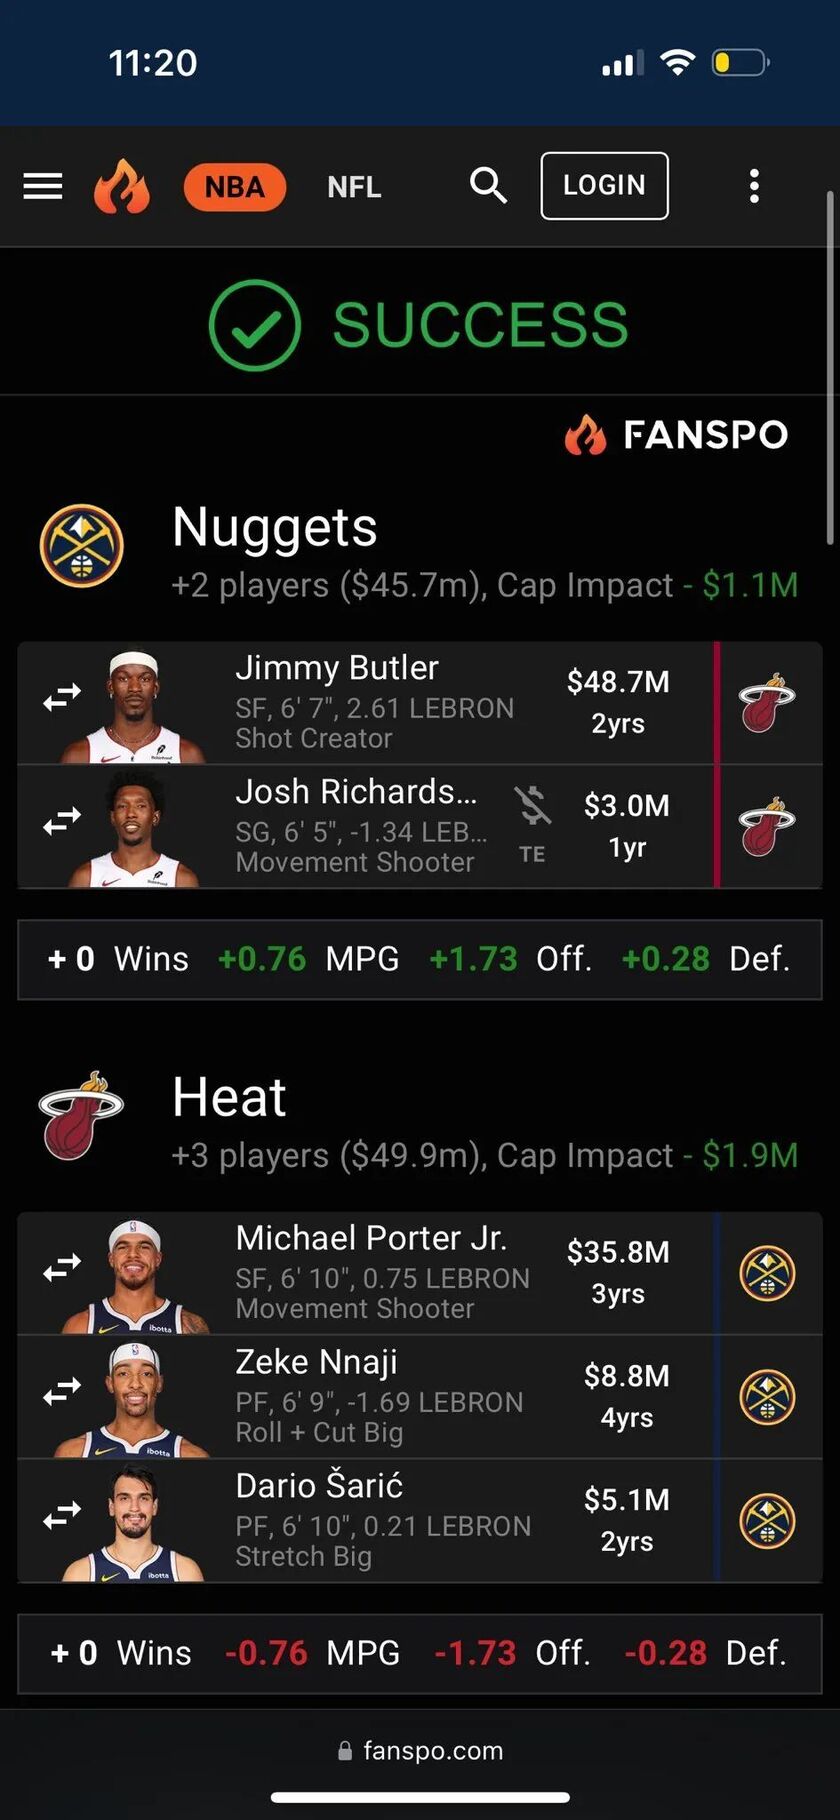Open Jimmy Butler's player name link

[337, 668]
